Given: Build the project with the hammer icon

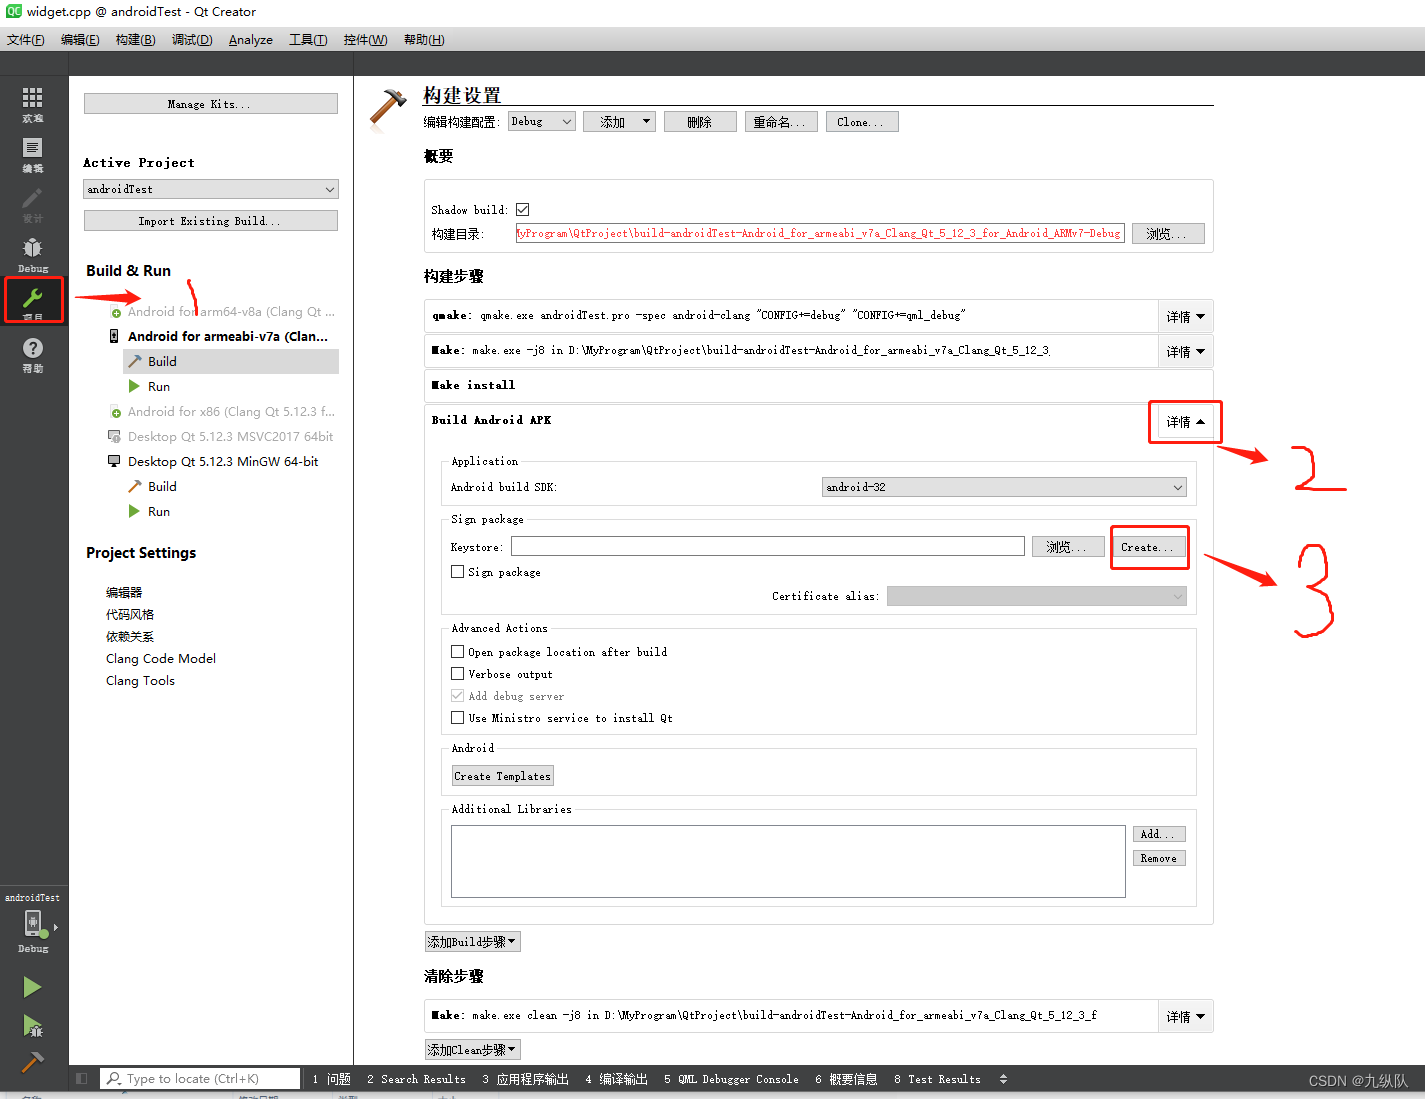Looking at the screenshot, I should (32, 1061).
